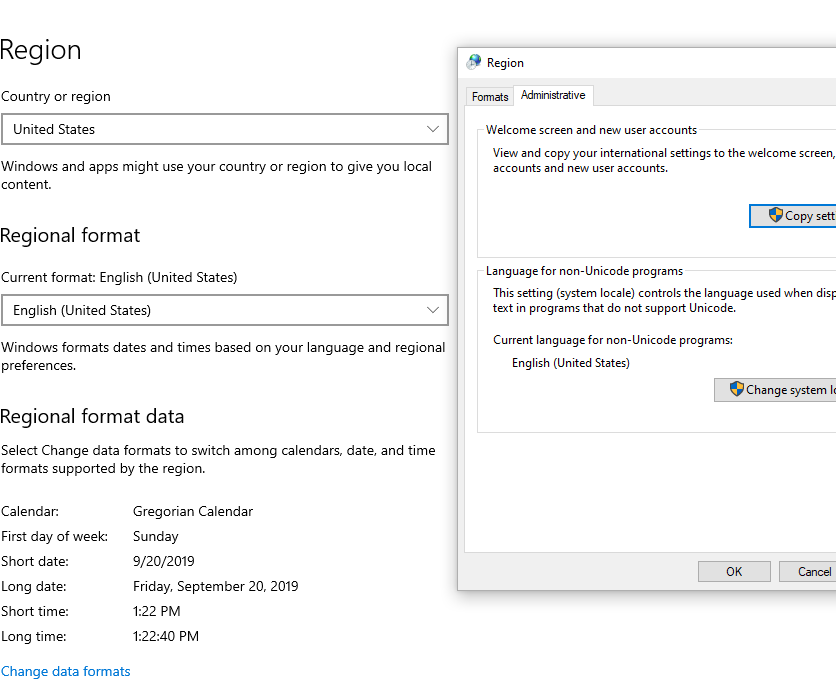
Task: Click the Short date value 9/20/2019
Action: coord(164,561)
